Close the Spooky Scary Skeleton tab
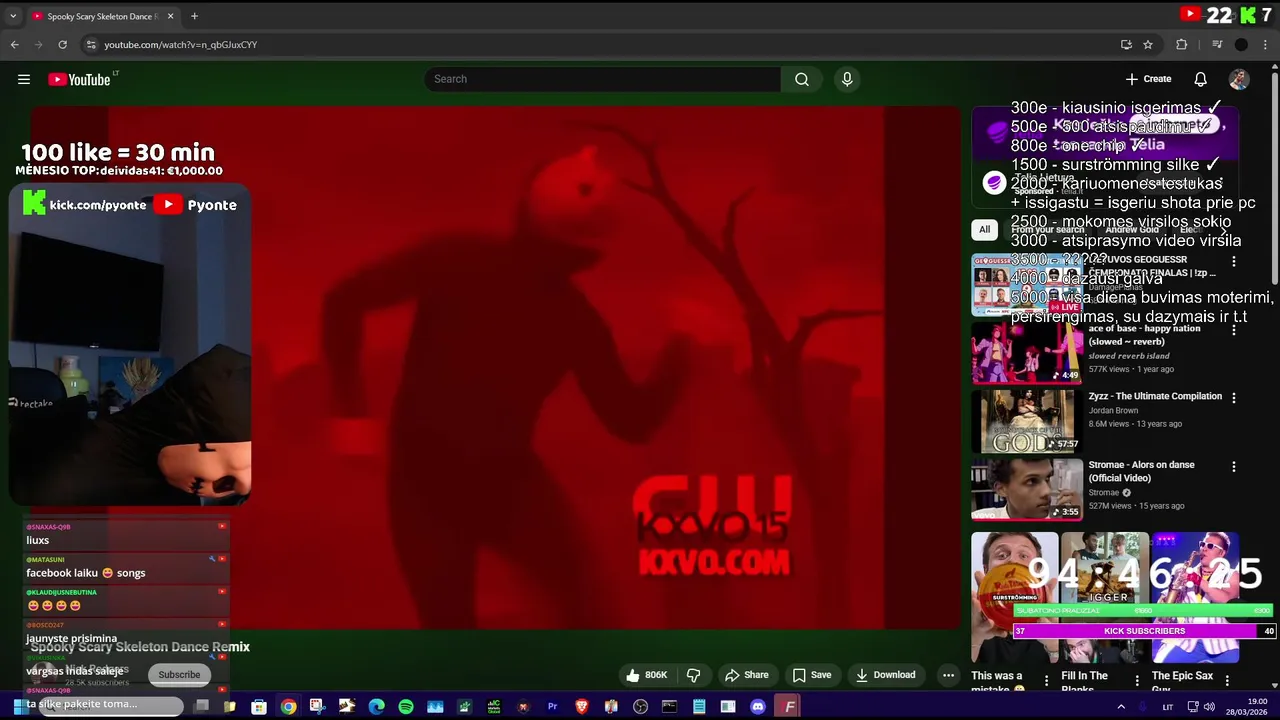This screenshot has width=1280, height=720. (170, 16)
